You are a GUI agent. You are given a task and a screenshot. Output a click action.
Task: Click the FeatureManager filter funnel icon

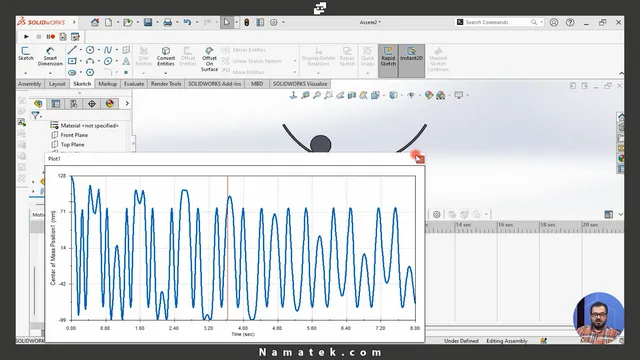tap(36, 116)
